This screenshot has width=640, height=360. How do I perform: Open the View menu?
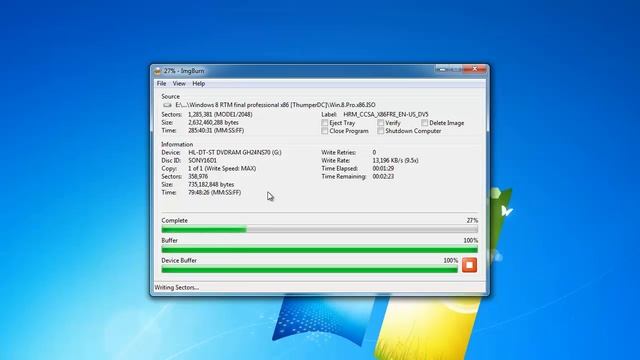pos(179,84)
